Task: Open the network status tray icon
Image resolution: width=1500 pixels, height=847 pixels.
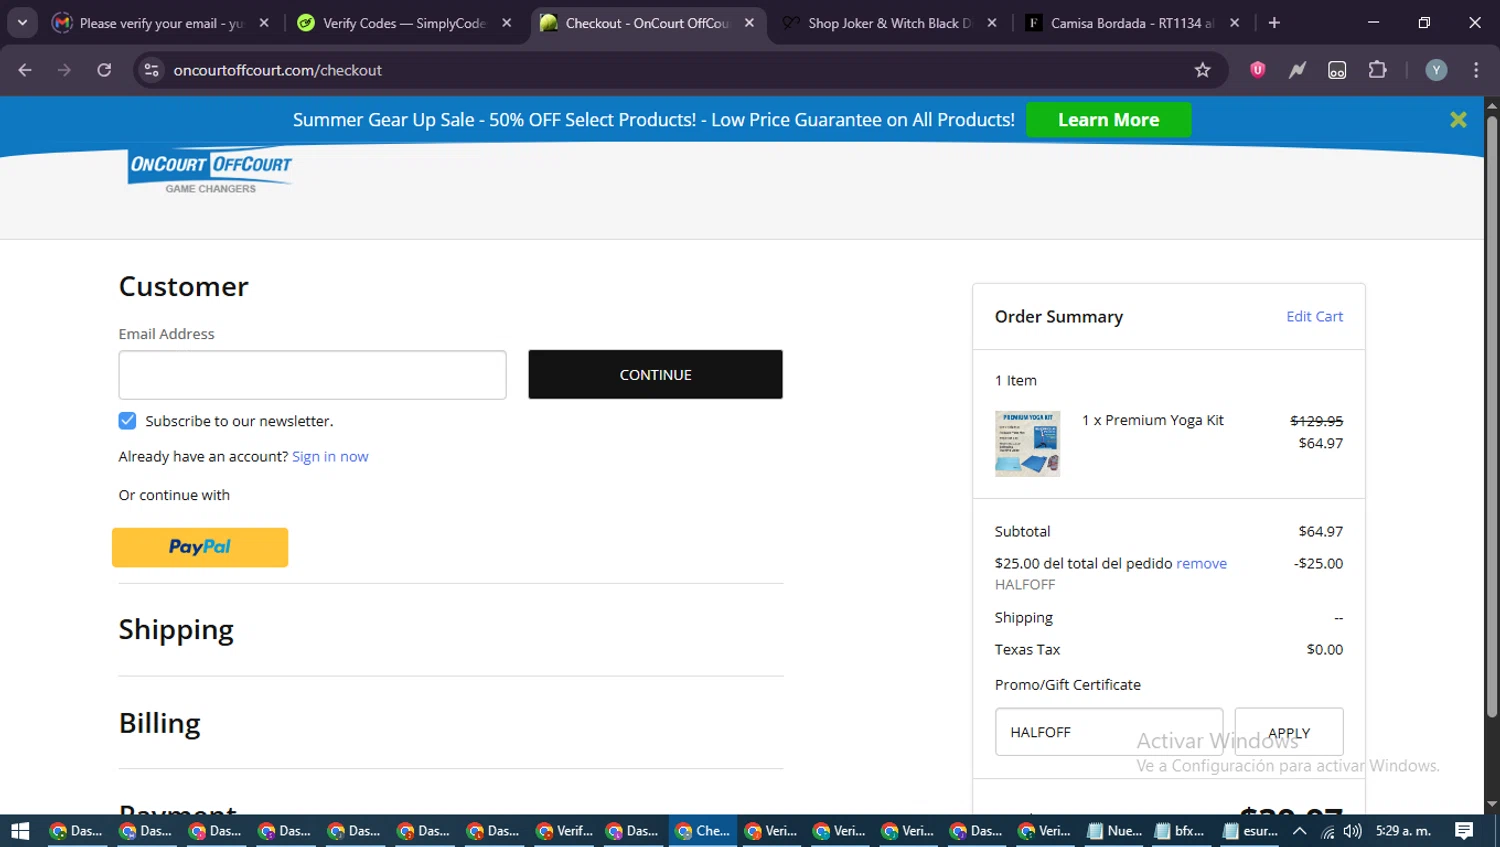Action: (1327, 831)
